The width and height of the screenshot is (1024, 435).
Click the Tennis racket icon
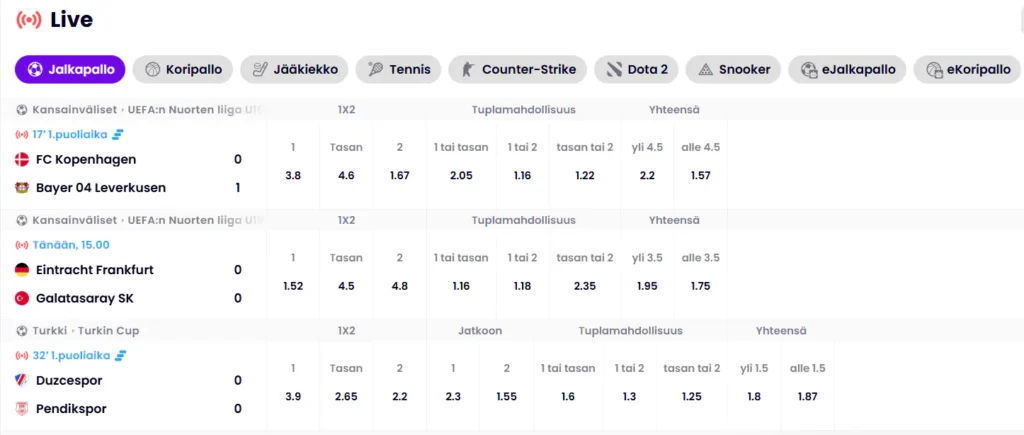[x=376, y=69]
